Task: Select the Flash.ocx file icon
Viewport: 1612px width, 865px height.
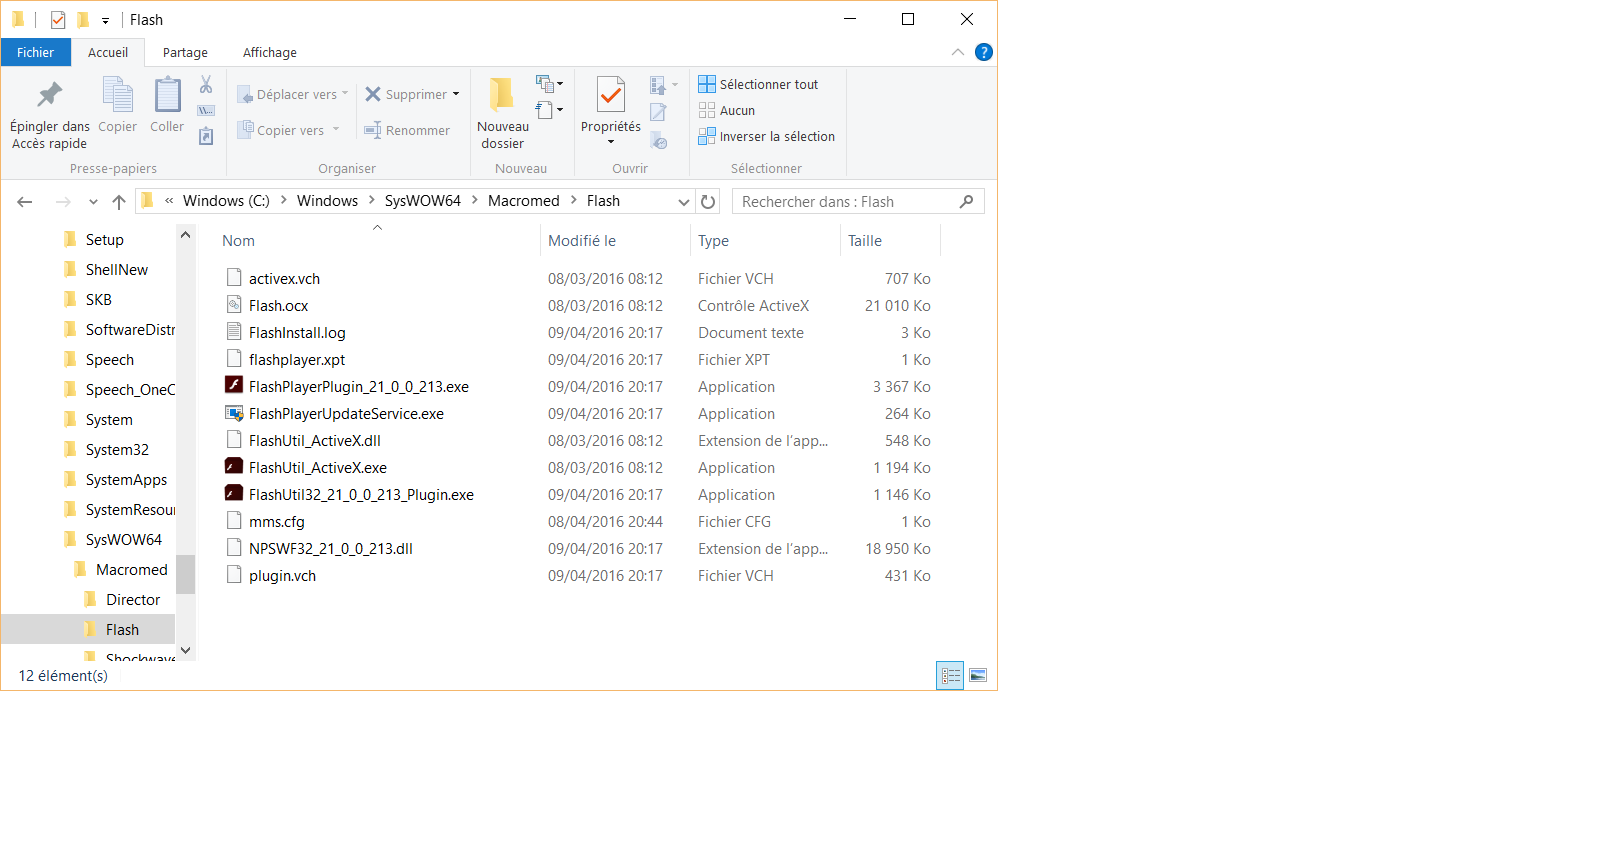Action: click(x=234, y=305)
